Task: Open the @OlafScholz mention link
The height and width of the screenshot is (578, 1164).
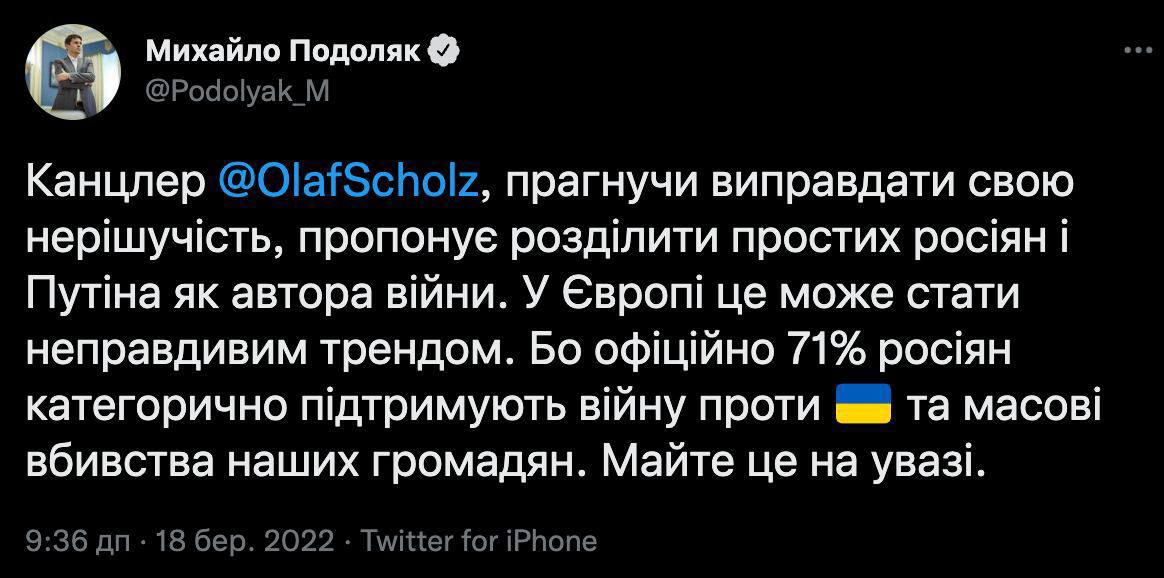Action: point(348,183)
